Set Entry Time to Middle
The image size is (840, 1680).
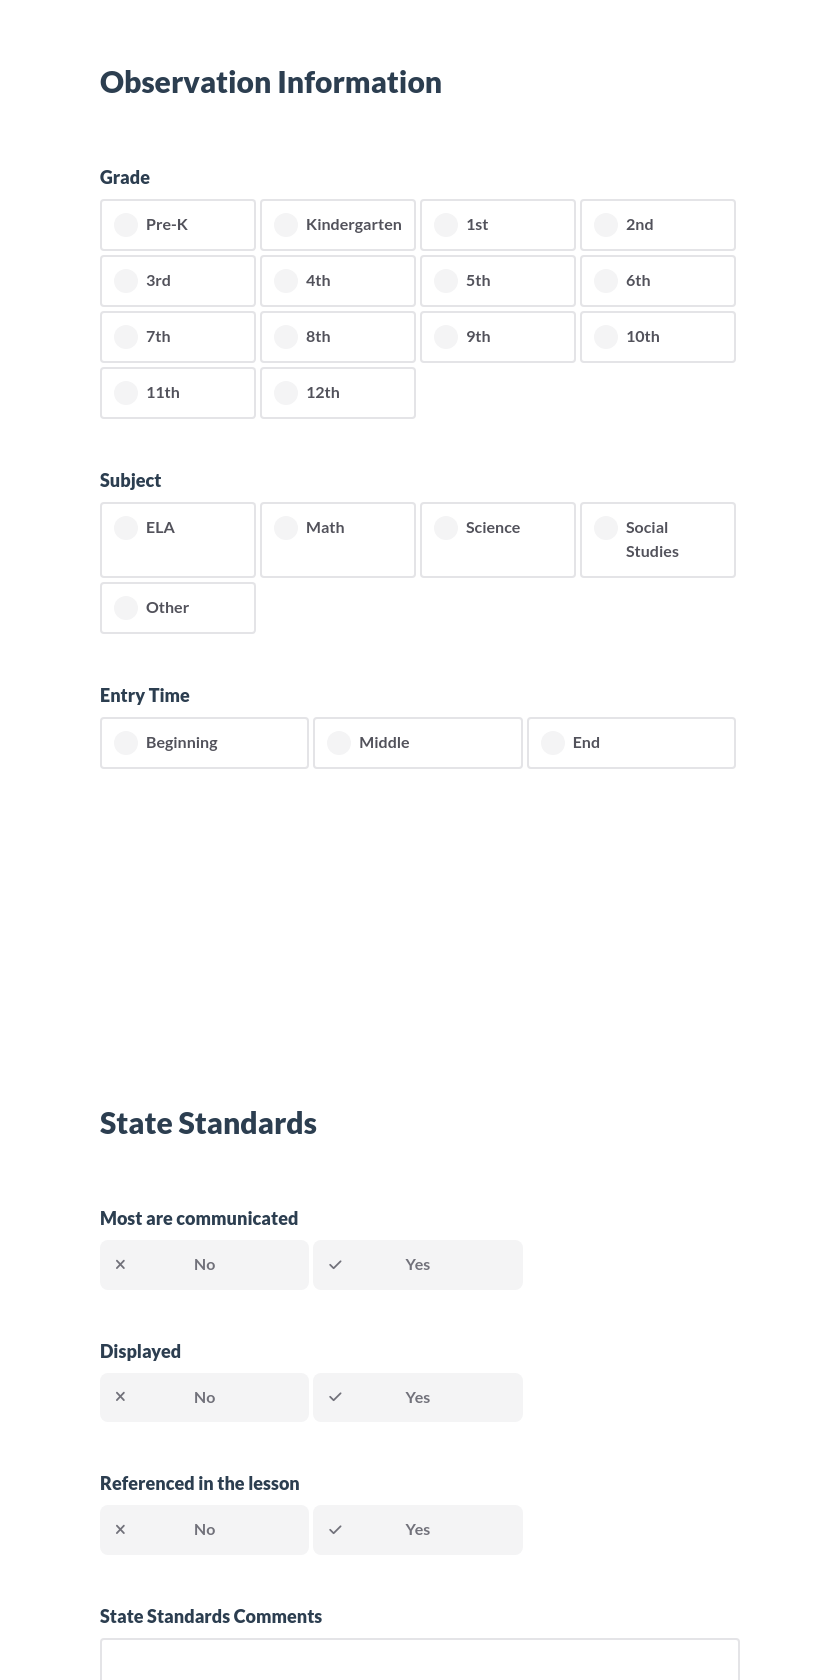click(x=417, y=742)
